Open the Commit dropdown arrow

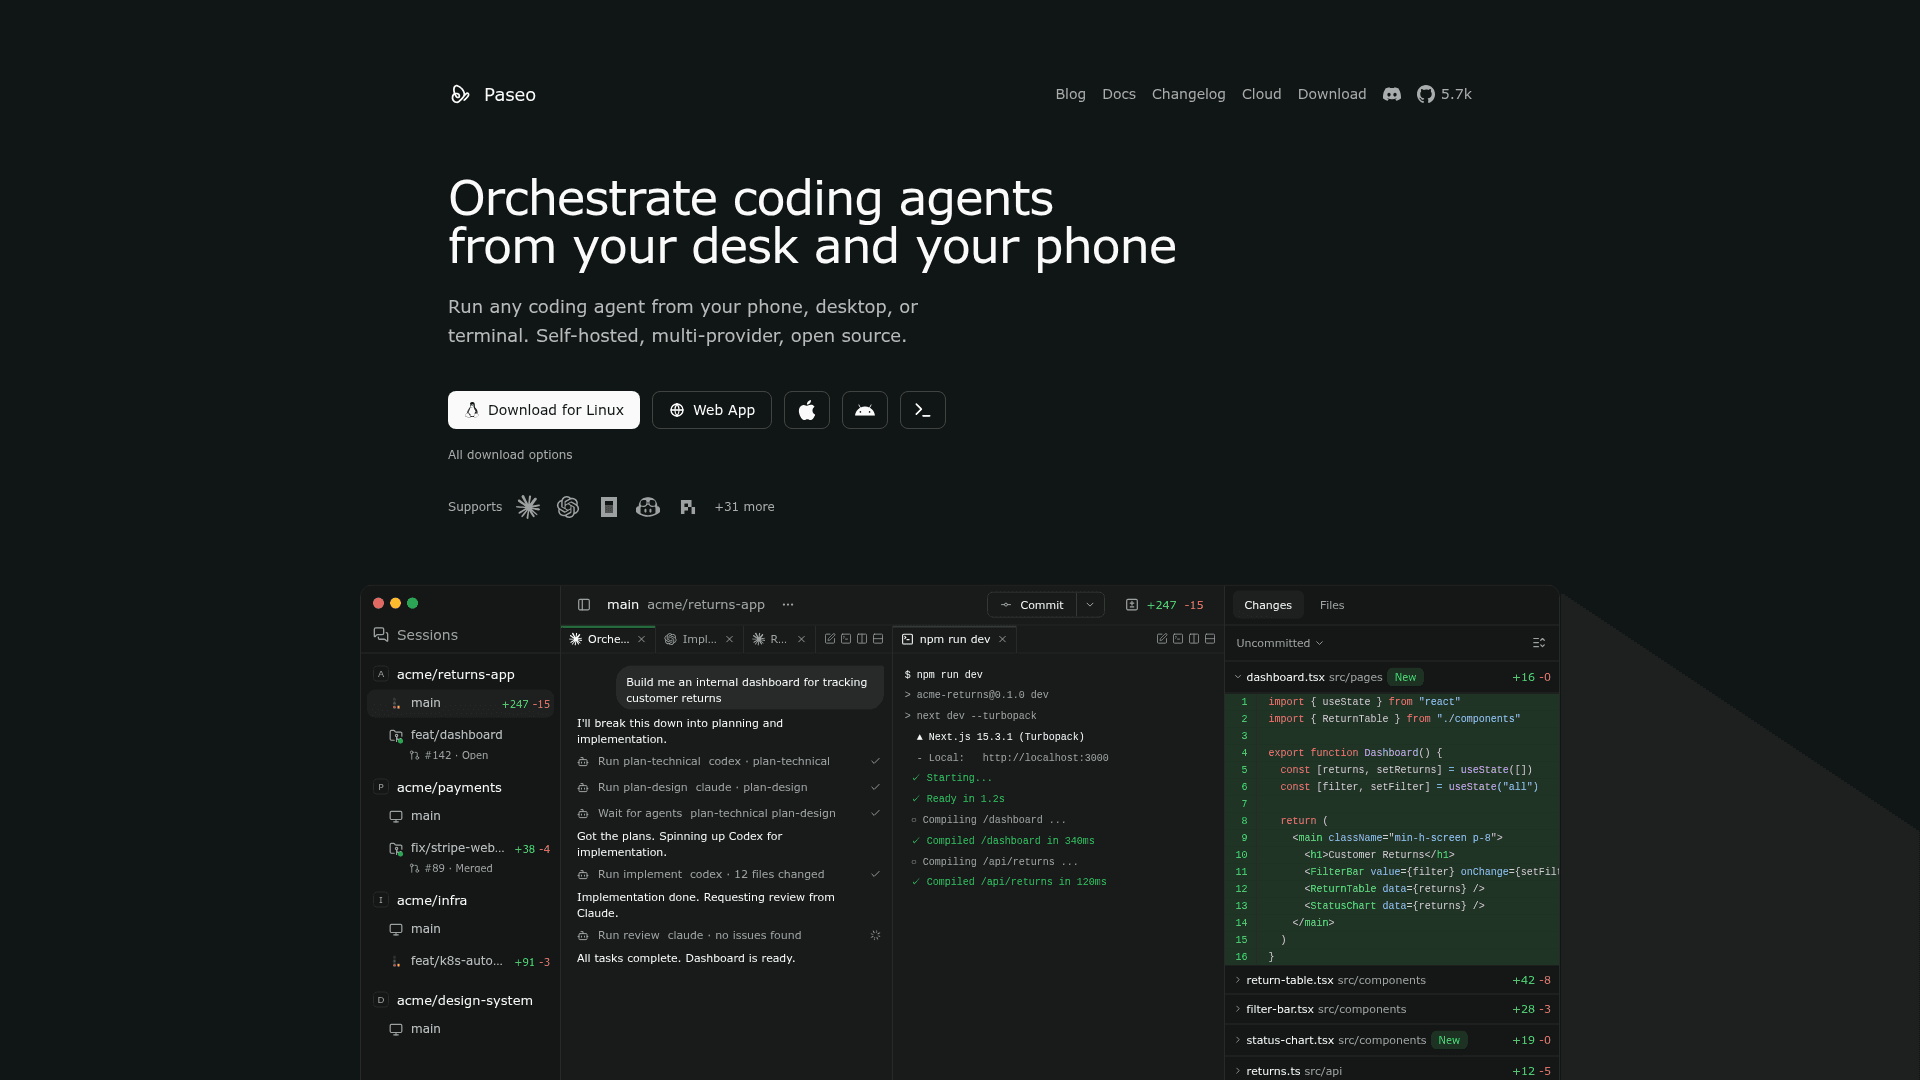(x=1091, y=605)
